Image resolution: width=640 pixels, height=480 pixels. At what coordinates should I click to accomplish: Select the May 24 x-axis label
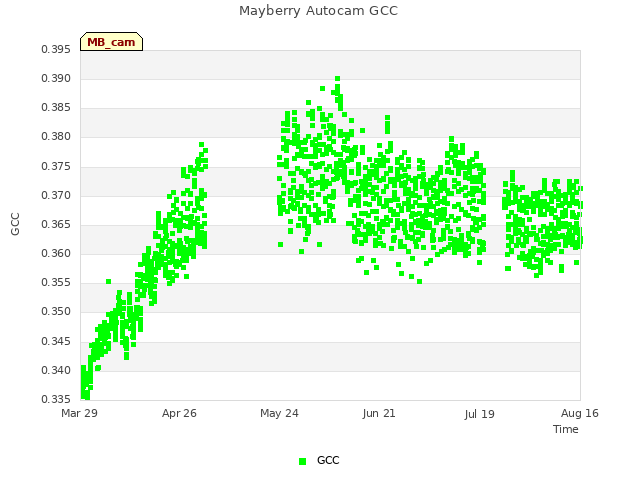[279, 413]
